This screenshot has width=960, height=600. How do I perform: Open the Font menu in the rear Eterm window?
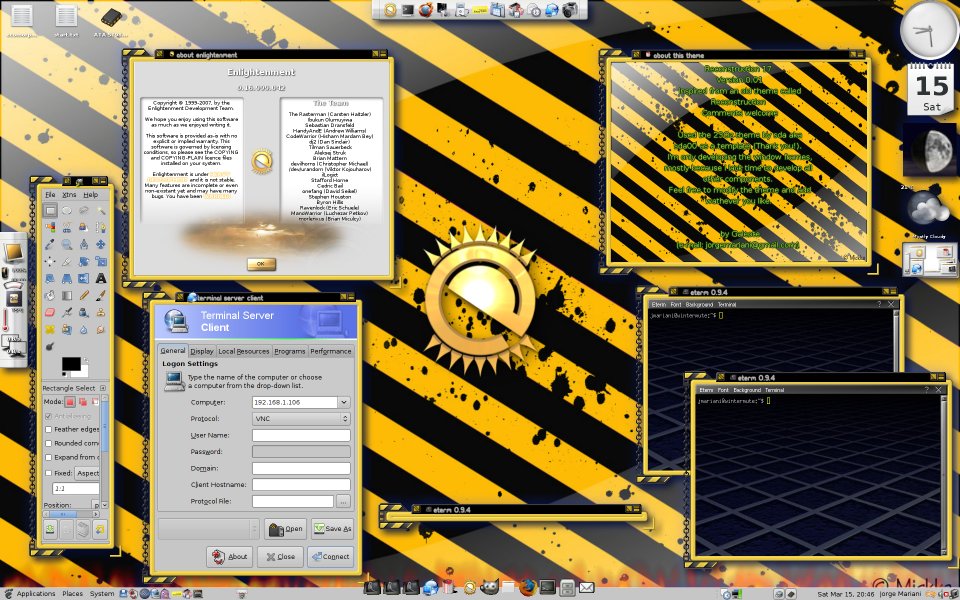tap(675, 304)
